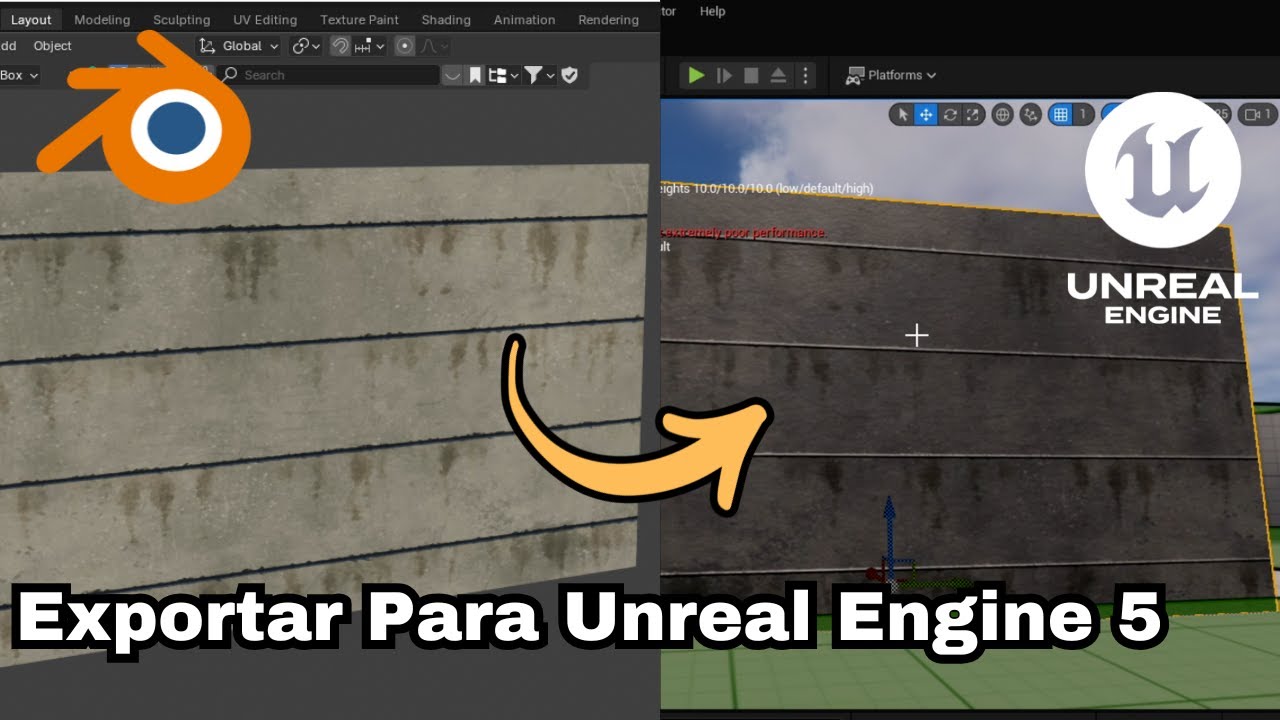Open the play options three-dot menu
This screenshot has height=720, width=1280.
point(805,75)
